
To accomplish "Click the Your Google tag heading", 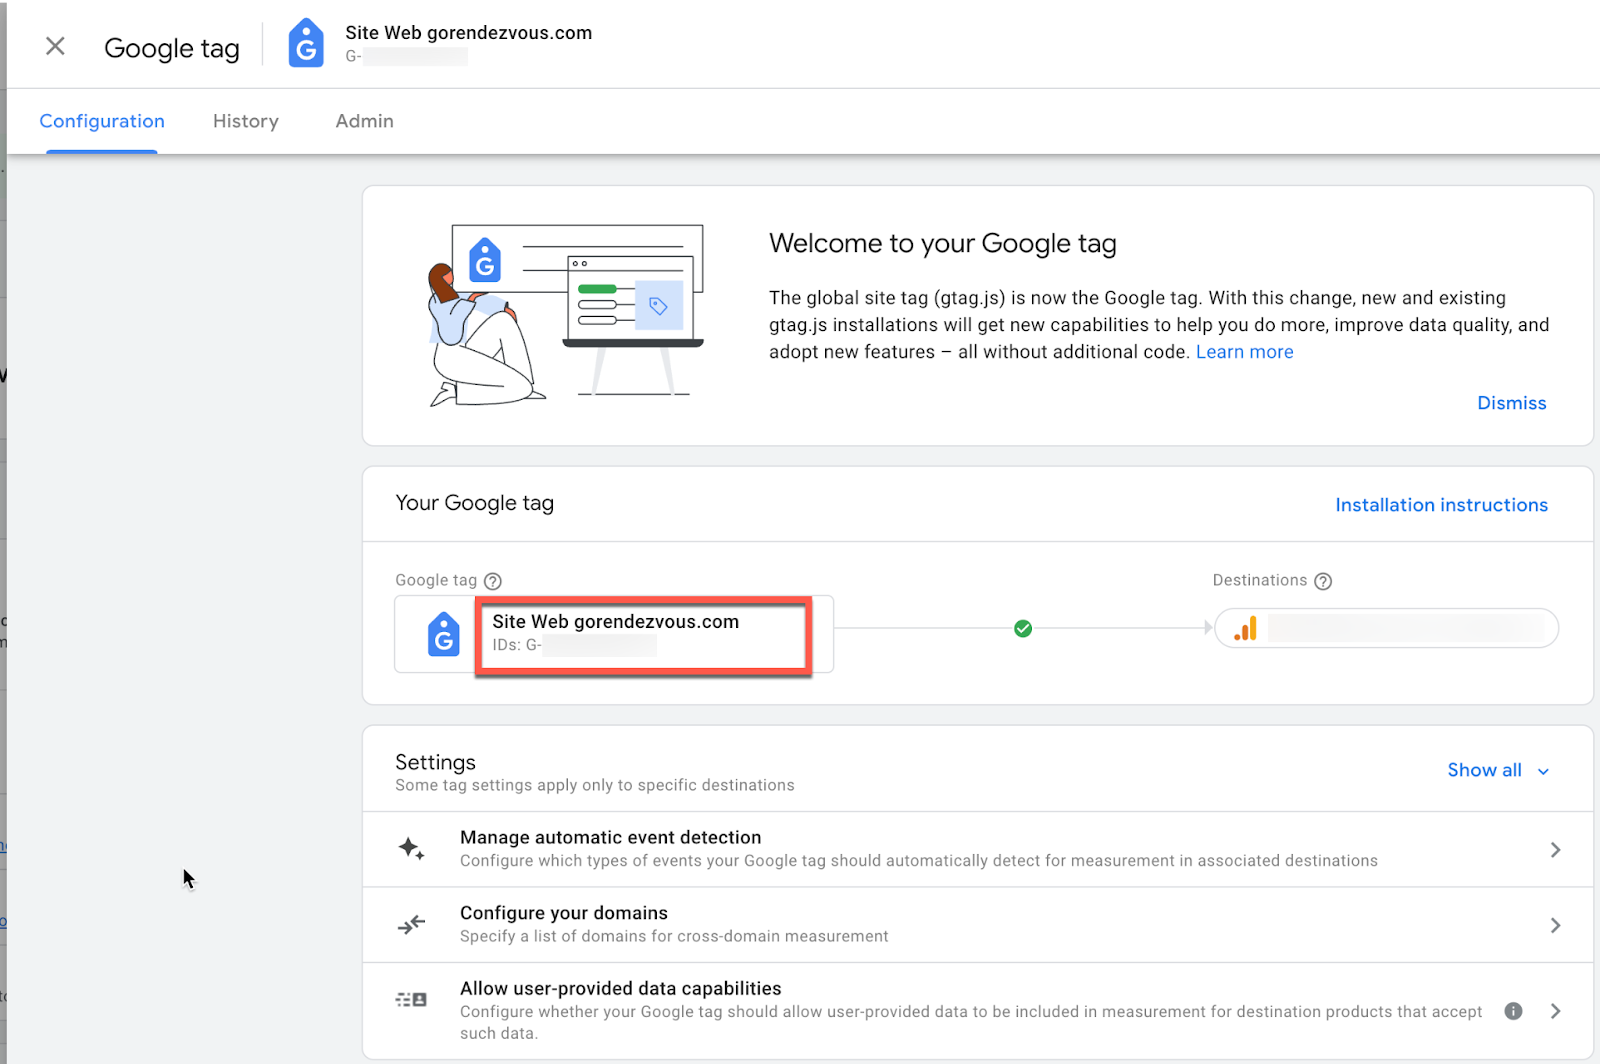I will pos(474,503).
